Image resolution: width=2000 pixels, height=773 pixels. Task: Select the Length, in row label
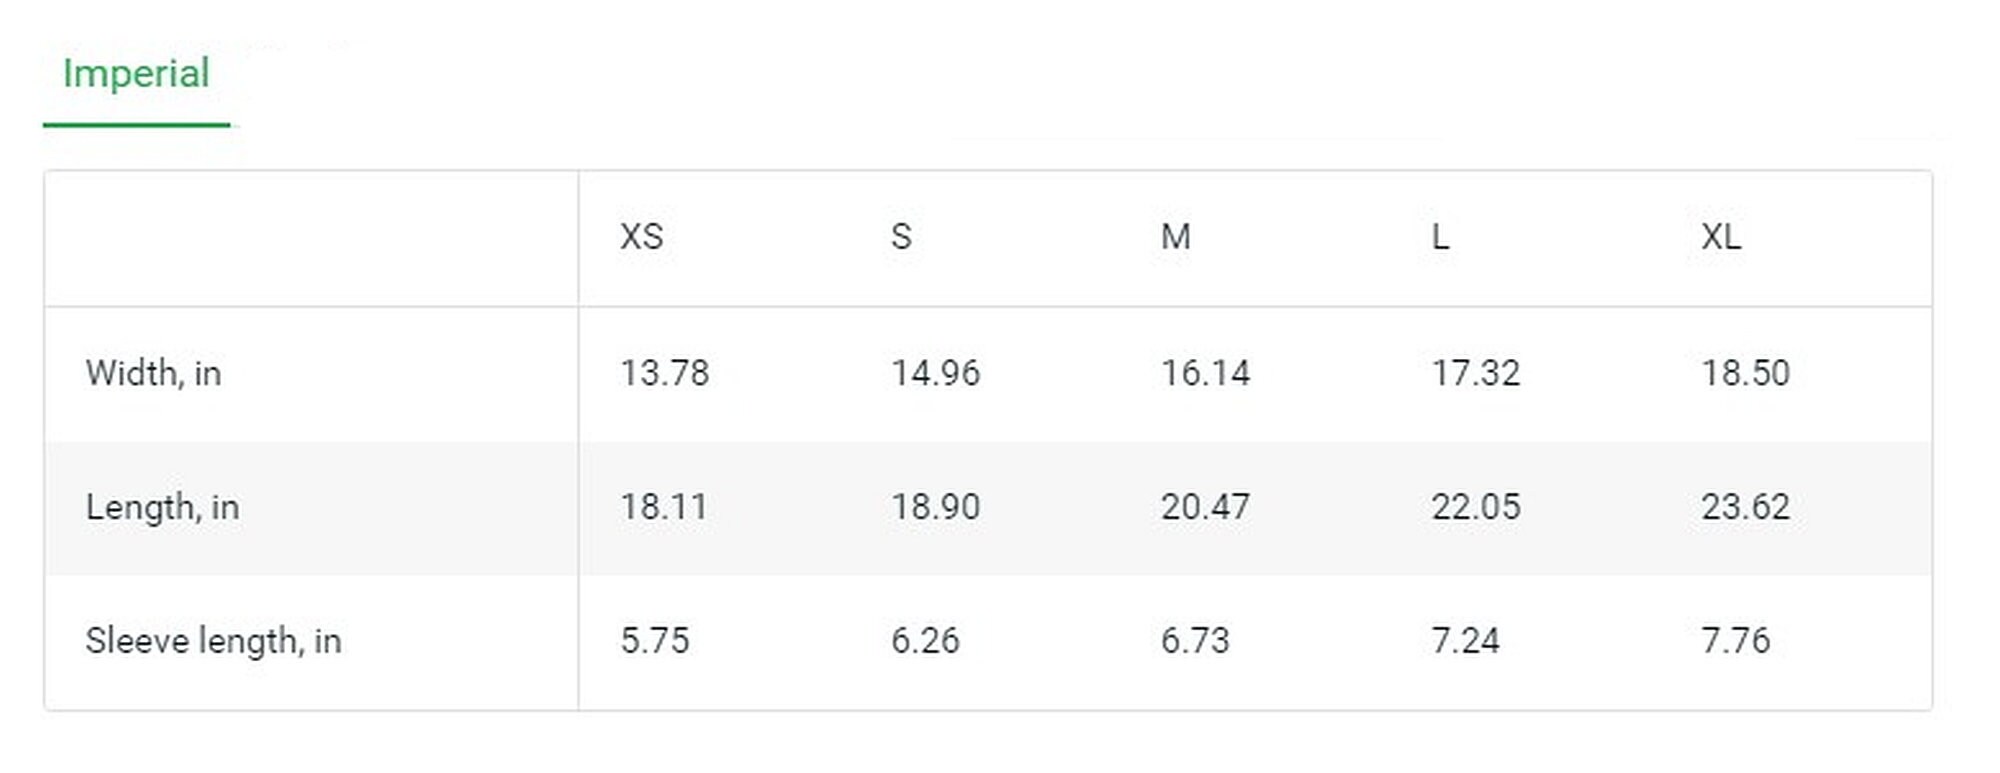coord(162,507)
